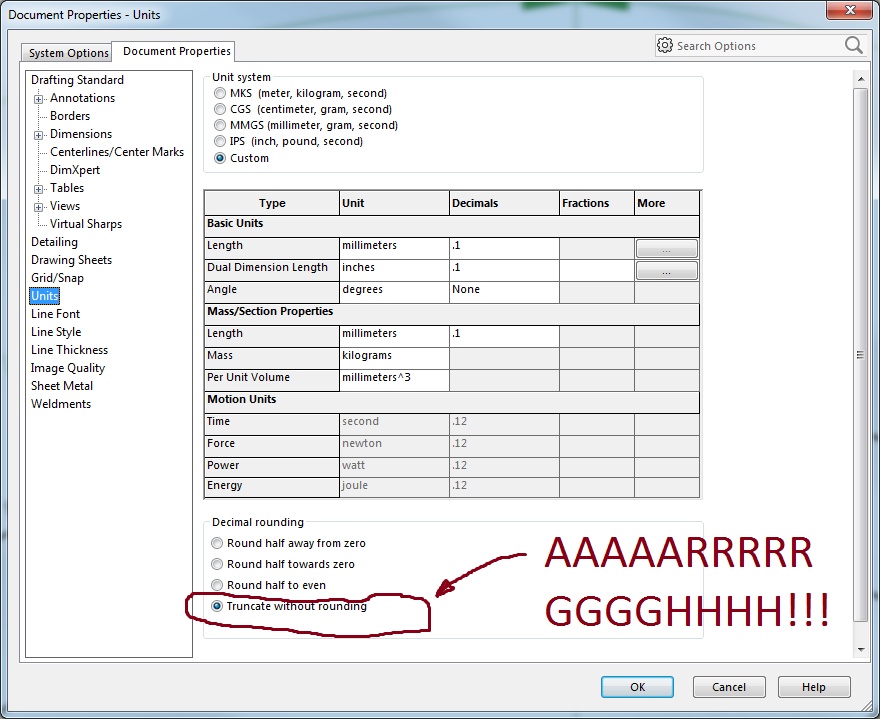Viewport: 882px width, 719px height.
Task: Click the Fractions column header
Action: [596, 203]
